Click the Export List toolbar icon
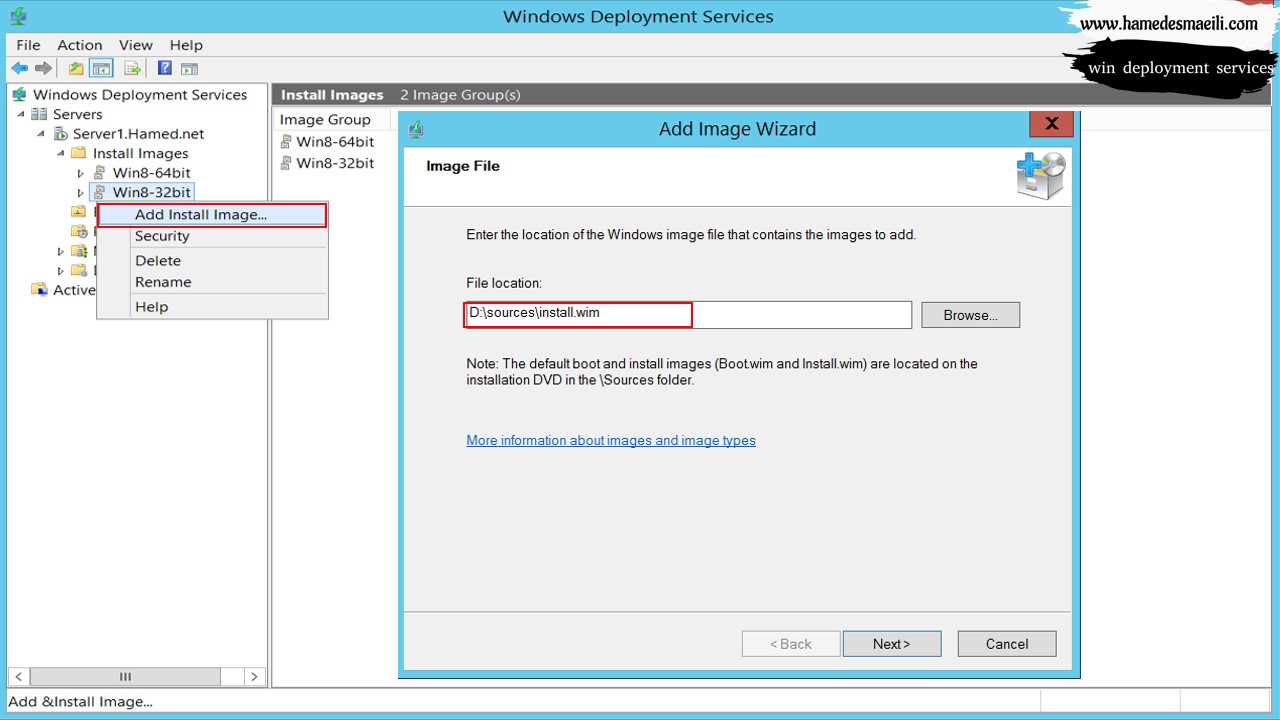This screenshot has height=720, width=1280. click(132, 68)
